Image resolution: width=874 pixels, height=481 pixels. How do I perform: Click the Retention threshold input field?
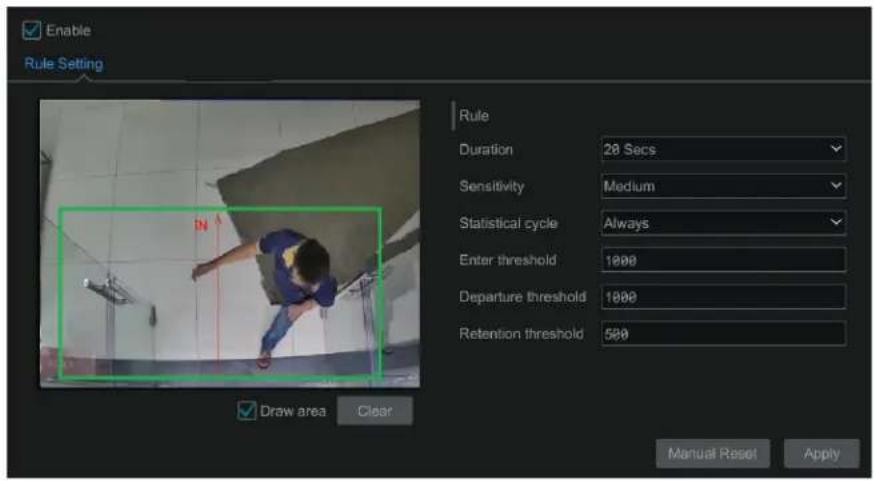[724, 333]
